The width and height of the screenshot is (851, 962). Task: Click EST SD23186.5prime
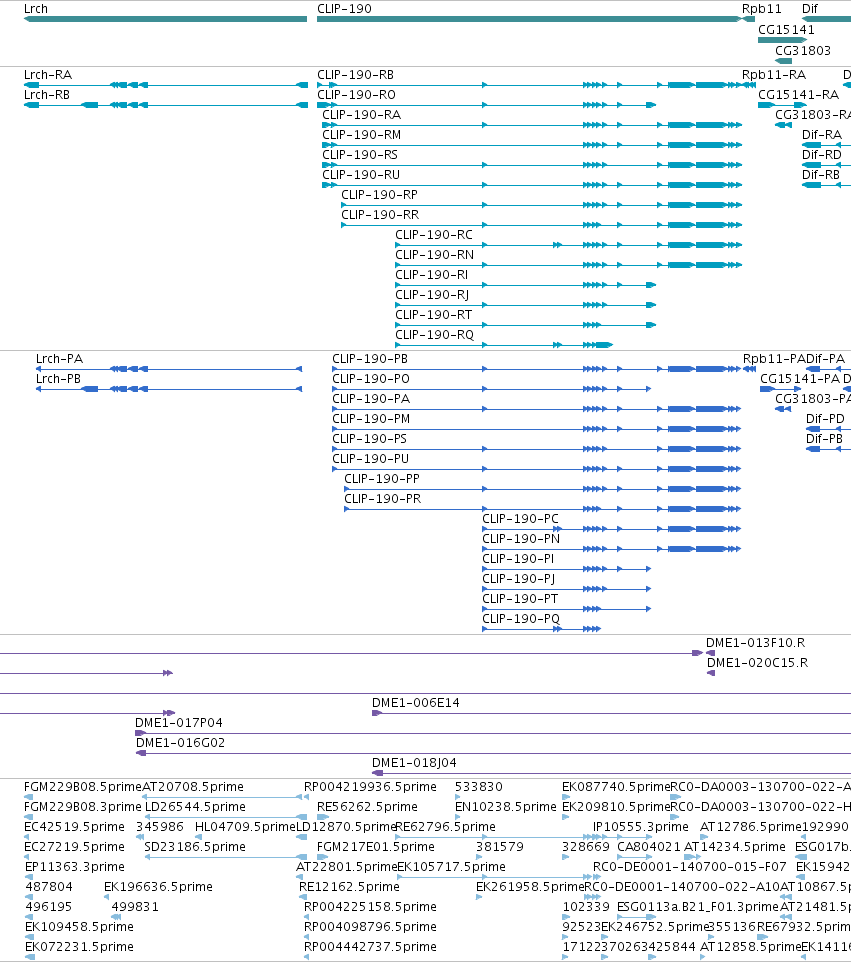(x=194, y=847)
